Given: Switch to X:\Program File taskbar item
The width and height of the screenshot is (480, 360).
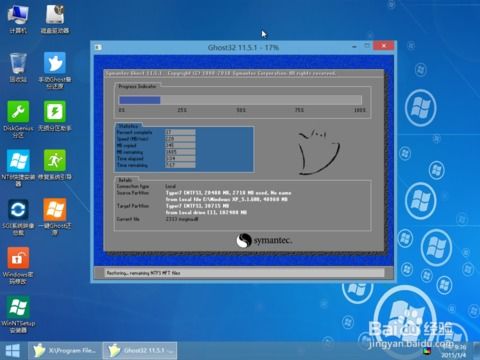Looking at the screenshot, I should [x=65, y=351].
